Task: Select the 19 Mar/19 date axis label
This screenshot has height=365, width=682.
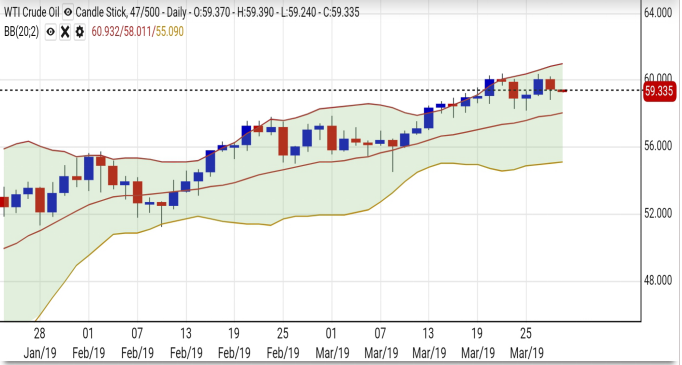Action: coord(478,343)
